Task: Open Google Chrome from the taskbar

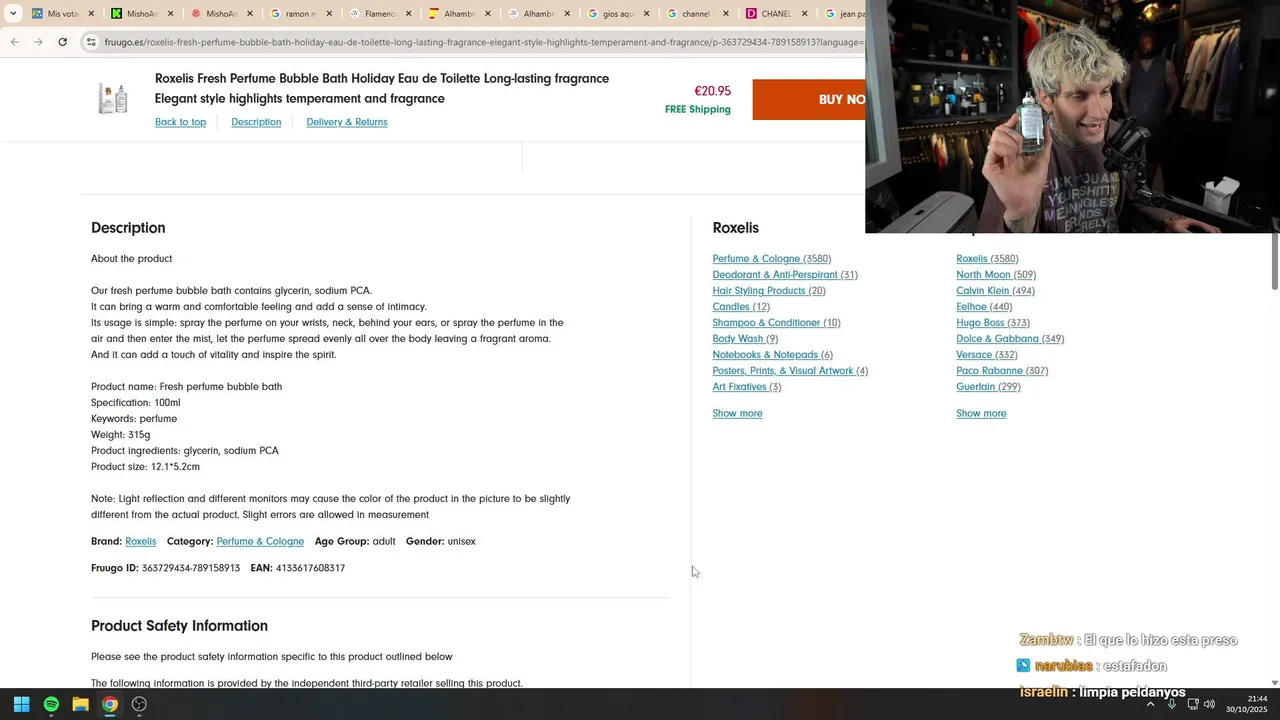Action: coord(110,704)
